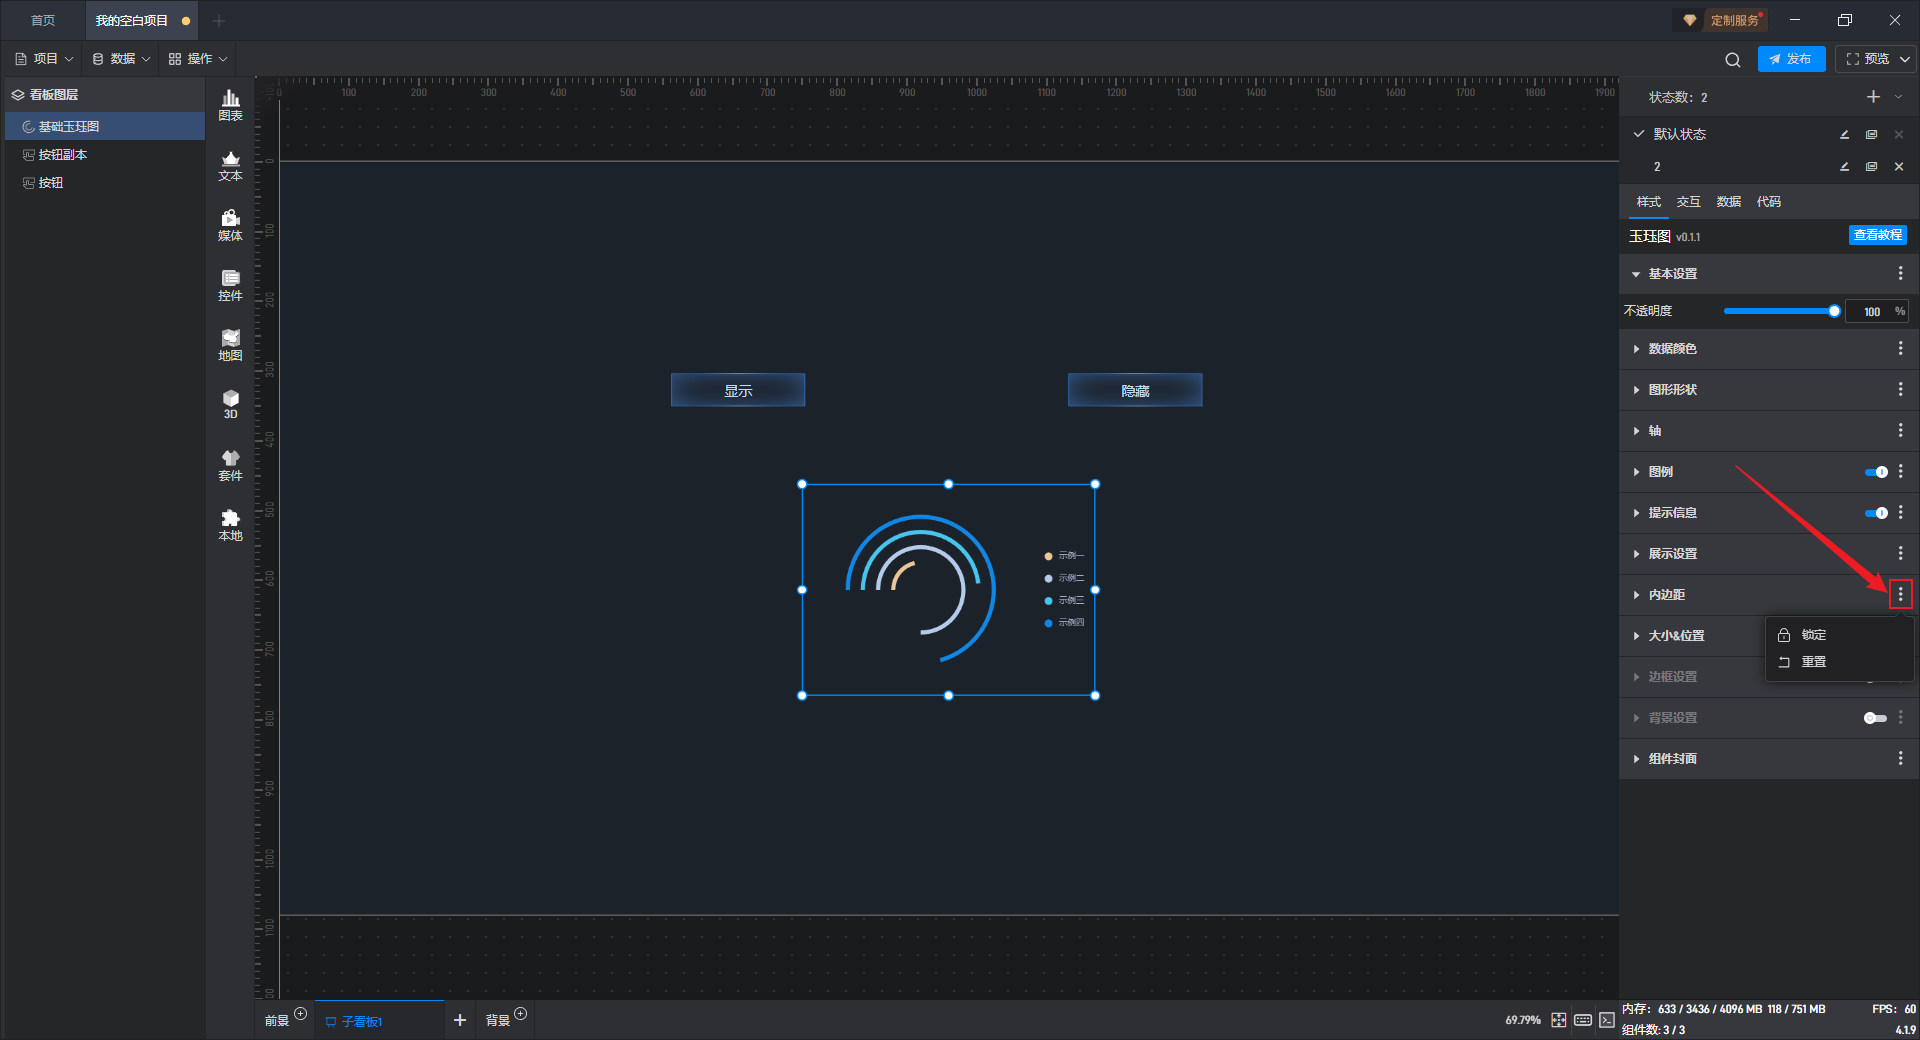
Task: Click the 隐藏 button on canvas
Action: (x=1135, y=390)
